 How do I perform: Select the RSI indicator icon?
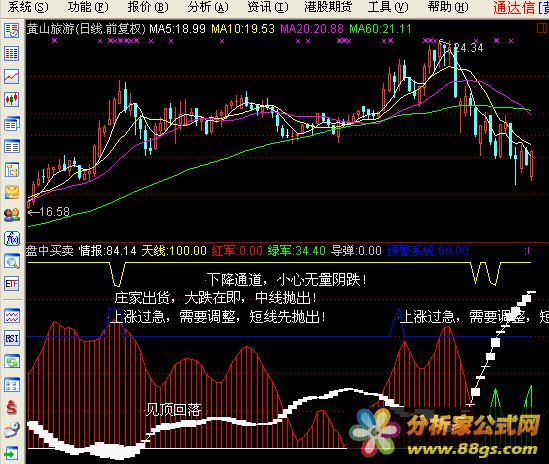(12, 339)
